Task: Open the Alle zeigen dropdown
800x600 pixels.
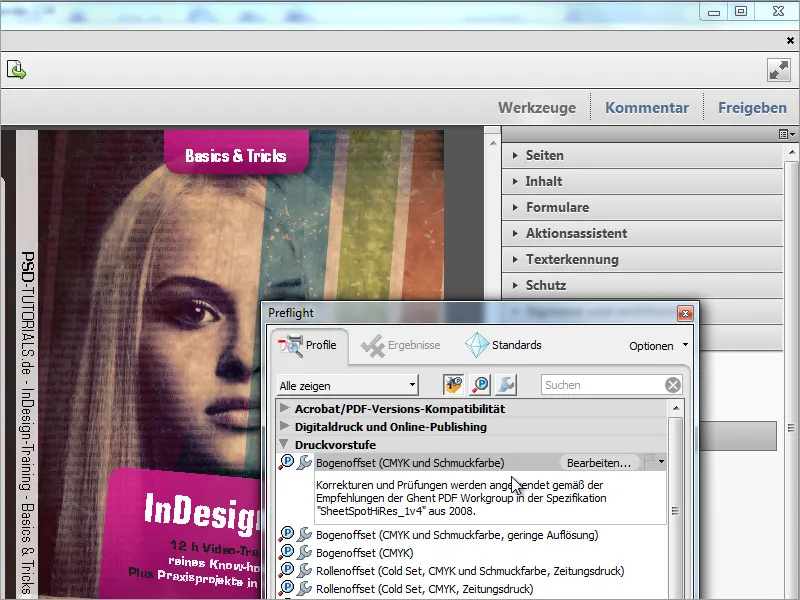Action: tap(347, 384)
